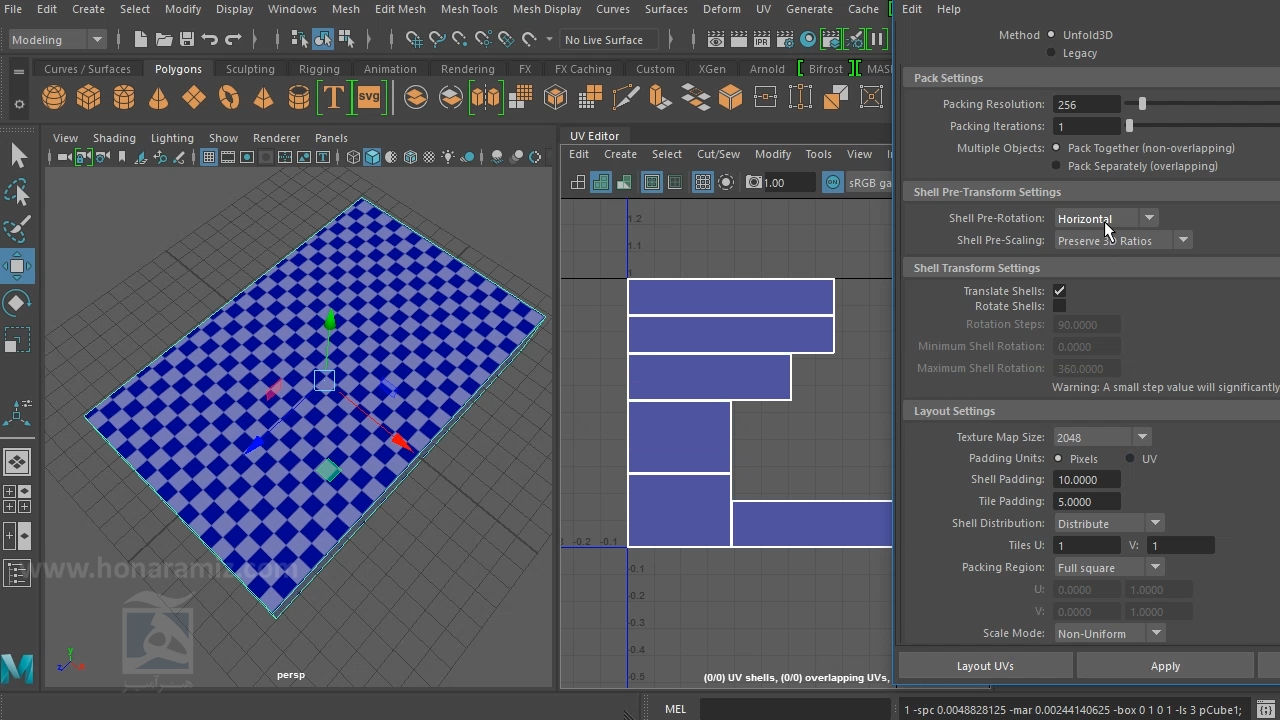The image size is (1280, 720).
Task: Open the viewport Shading menu
Action: pos(114,138)
